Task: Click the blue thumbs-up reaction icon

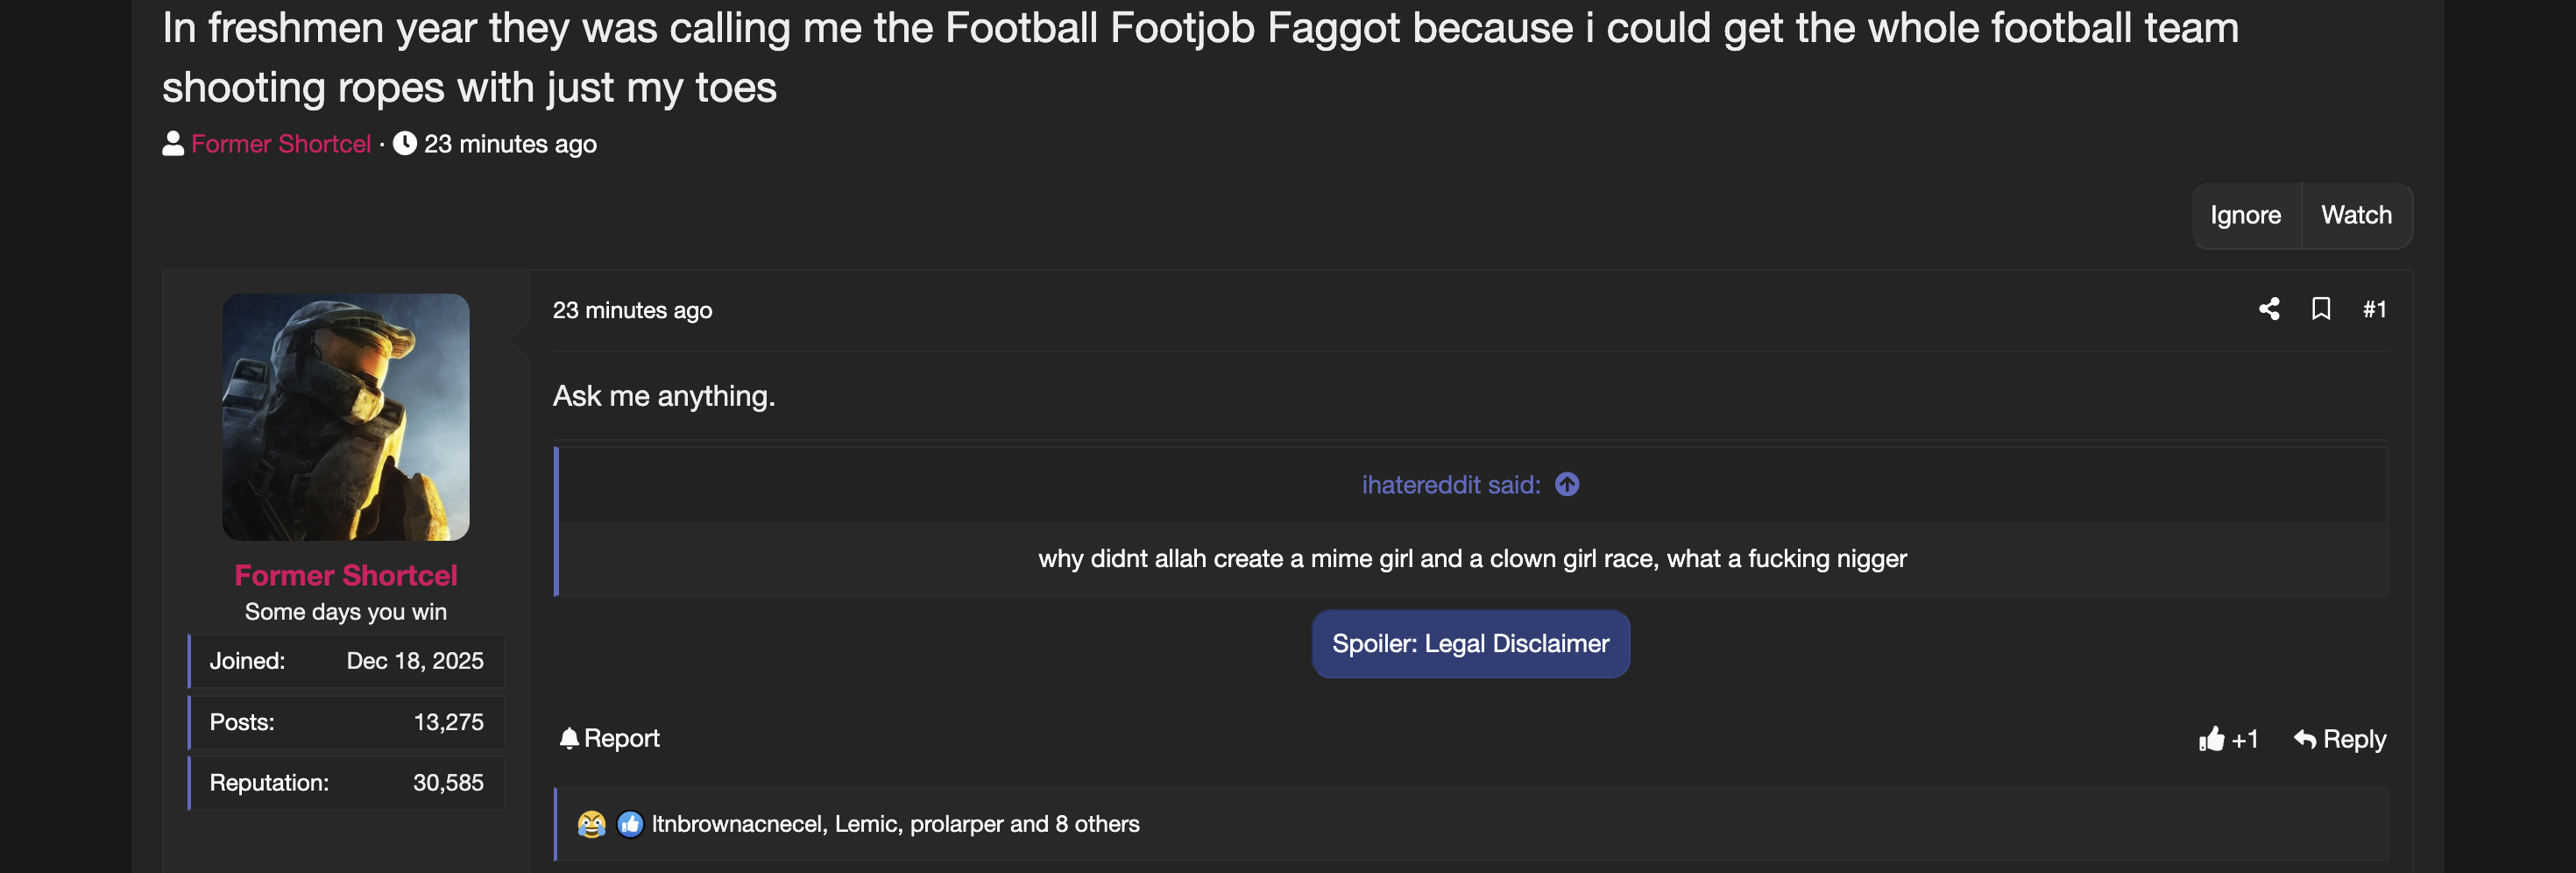Action: 630,824
